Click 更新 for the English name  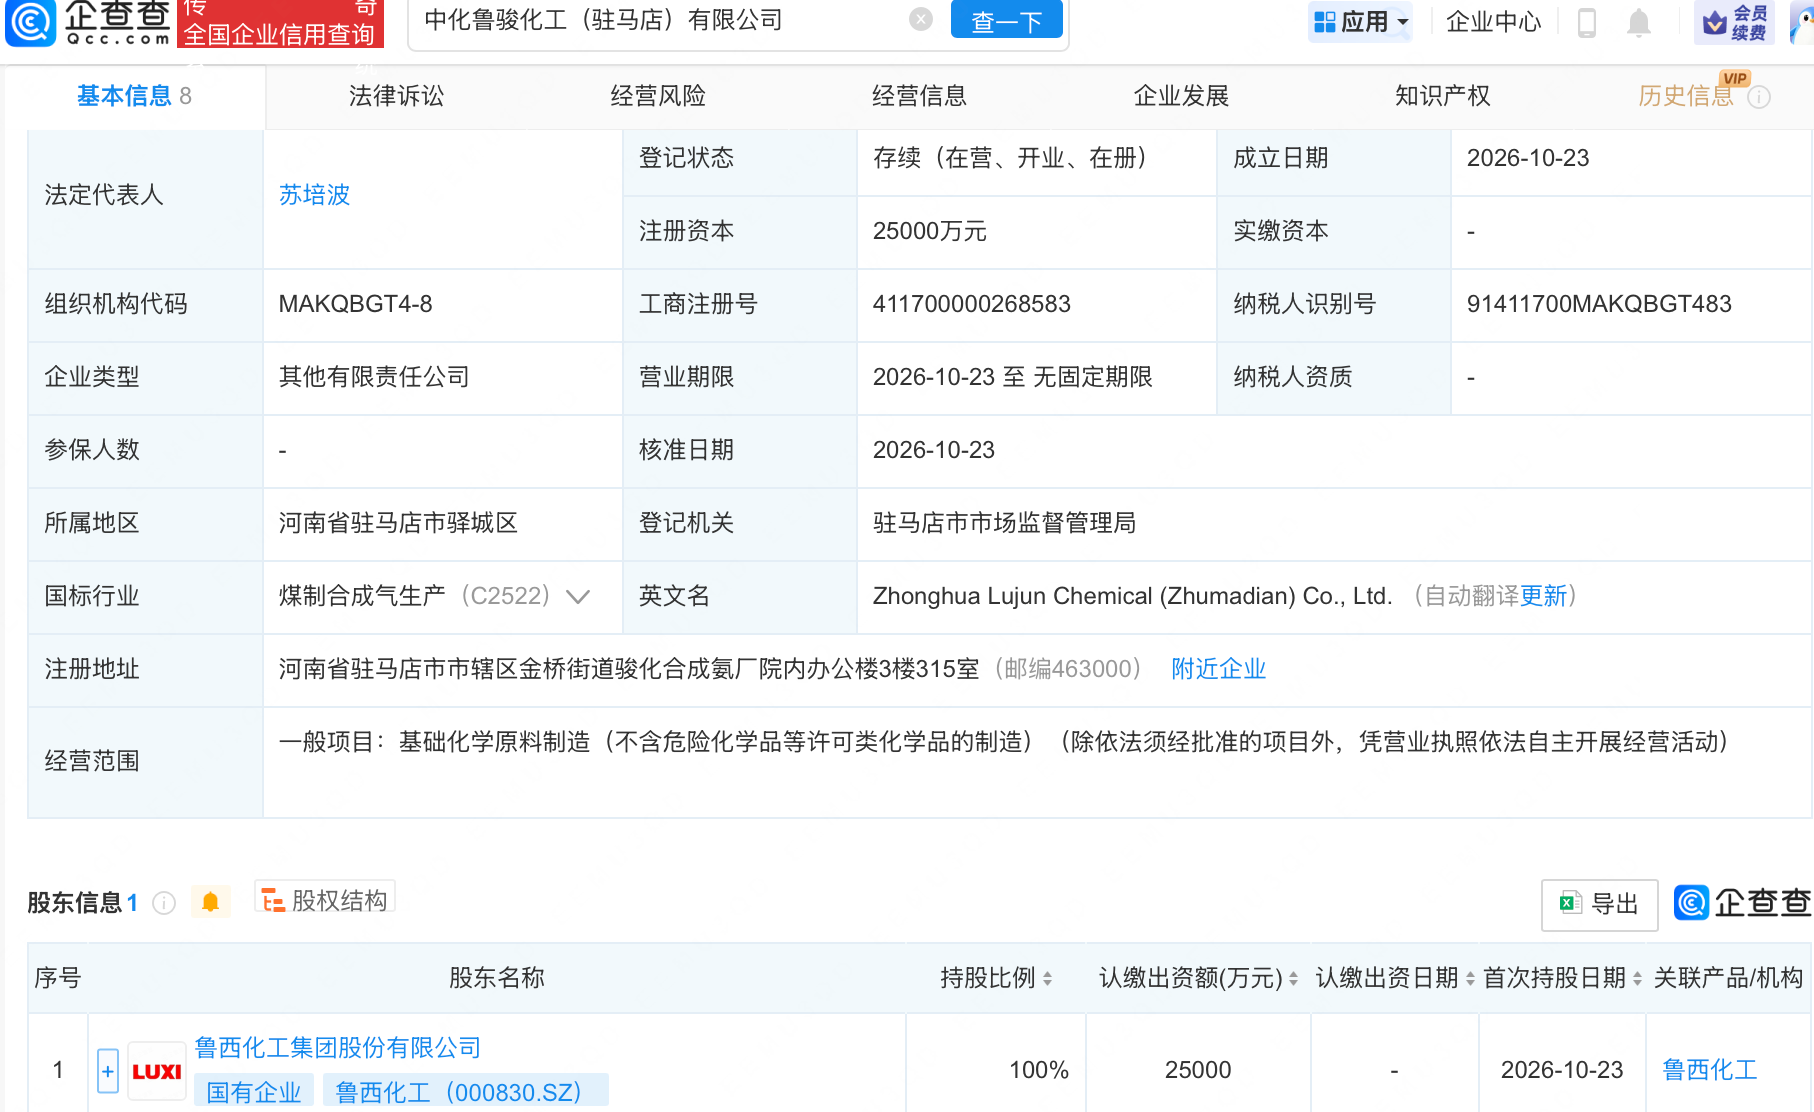coord(1543,596)
